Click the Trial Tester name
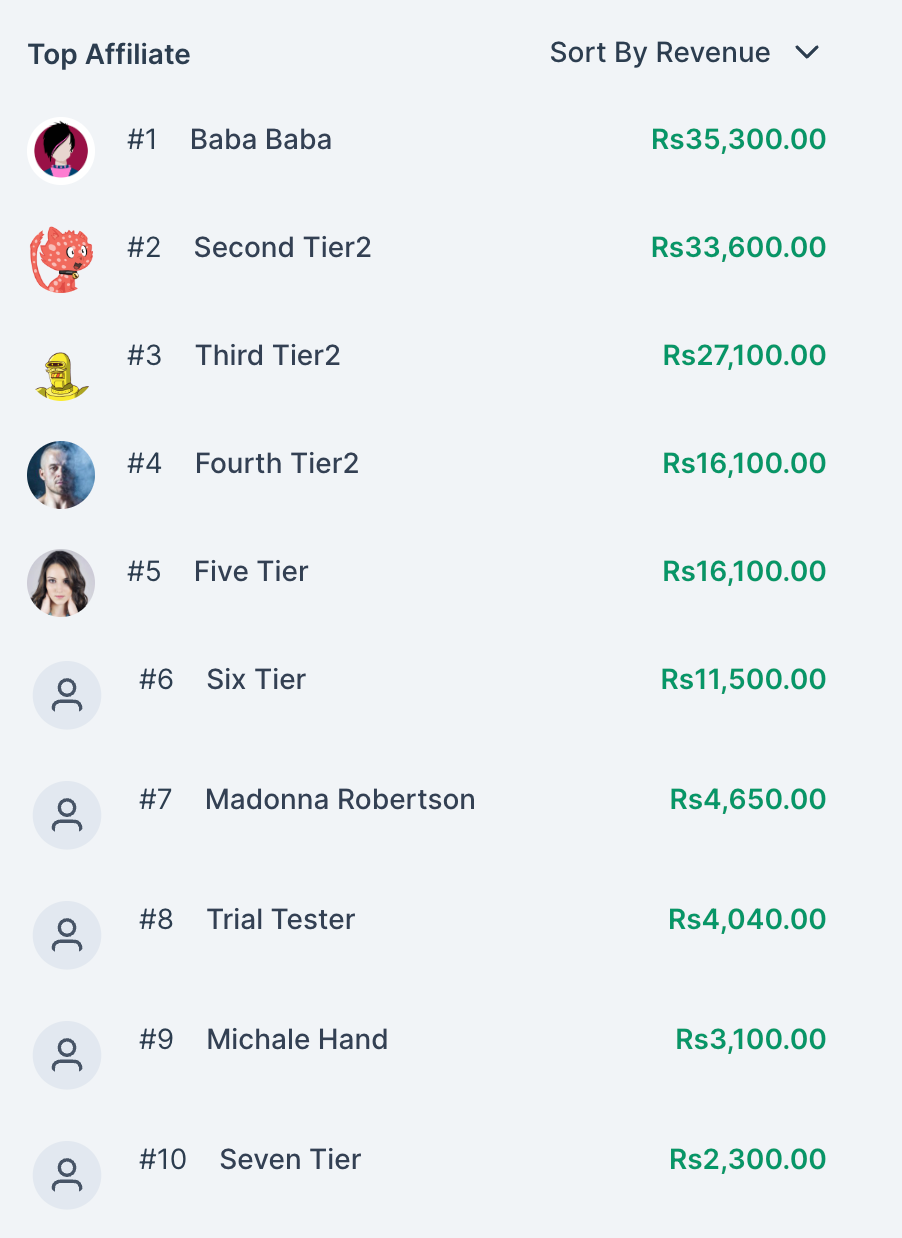This screenshot has height=1238, width=902. coord(281,919)
